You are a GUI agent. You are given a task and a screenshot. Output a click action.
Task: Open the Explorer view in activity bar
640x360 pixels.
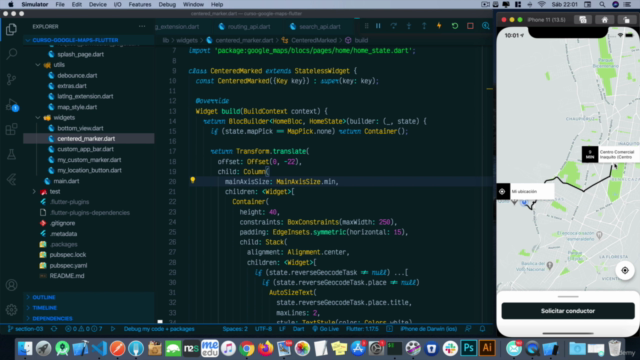tap(11, 29)
